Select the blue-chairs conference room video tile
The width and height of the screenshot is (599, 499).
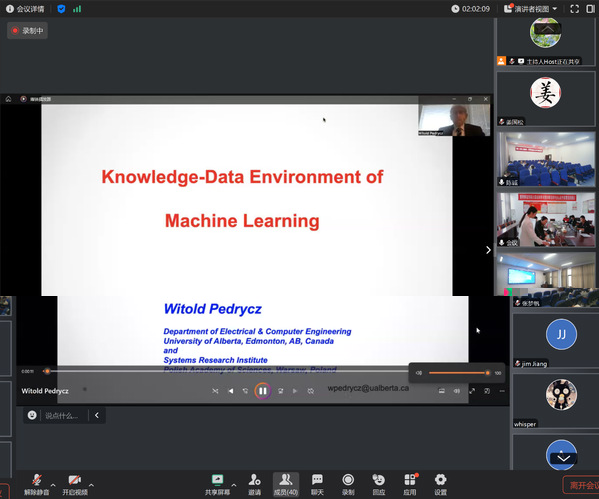(546, 159)
